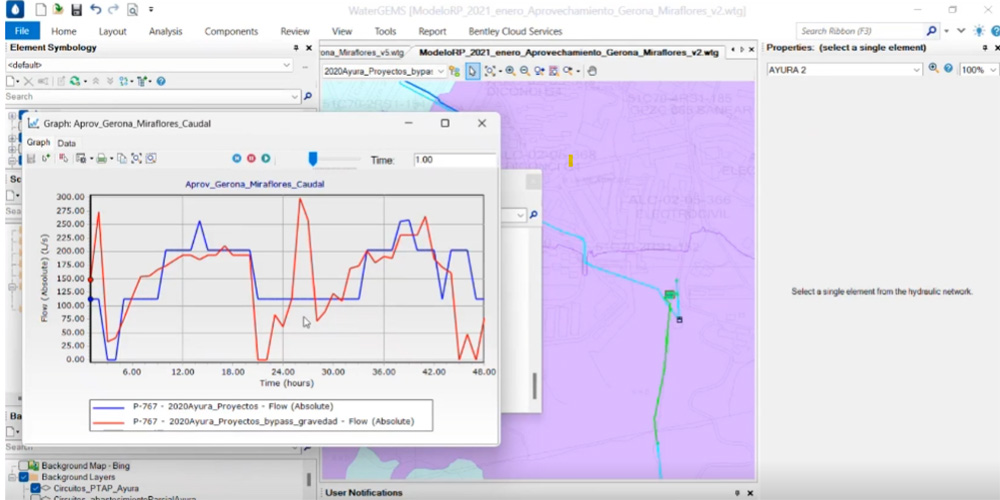Viewport: 1000px width, 500px height.
Task: Click the Refresh icon in Element Symbology toolbar
Action: 76,81
